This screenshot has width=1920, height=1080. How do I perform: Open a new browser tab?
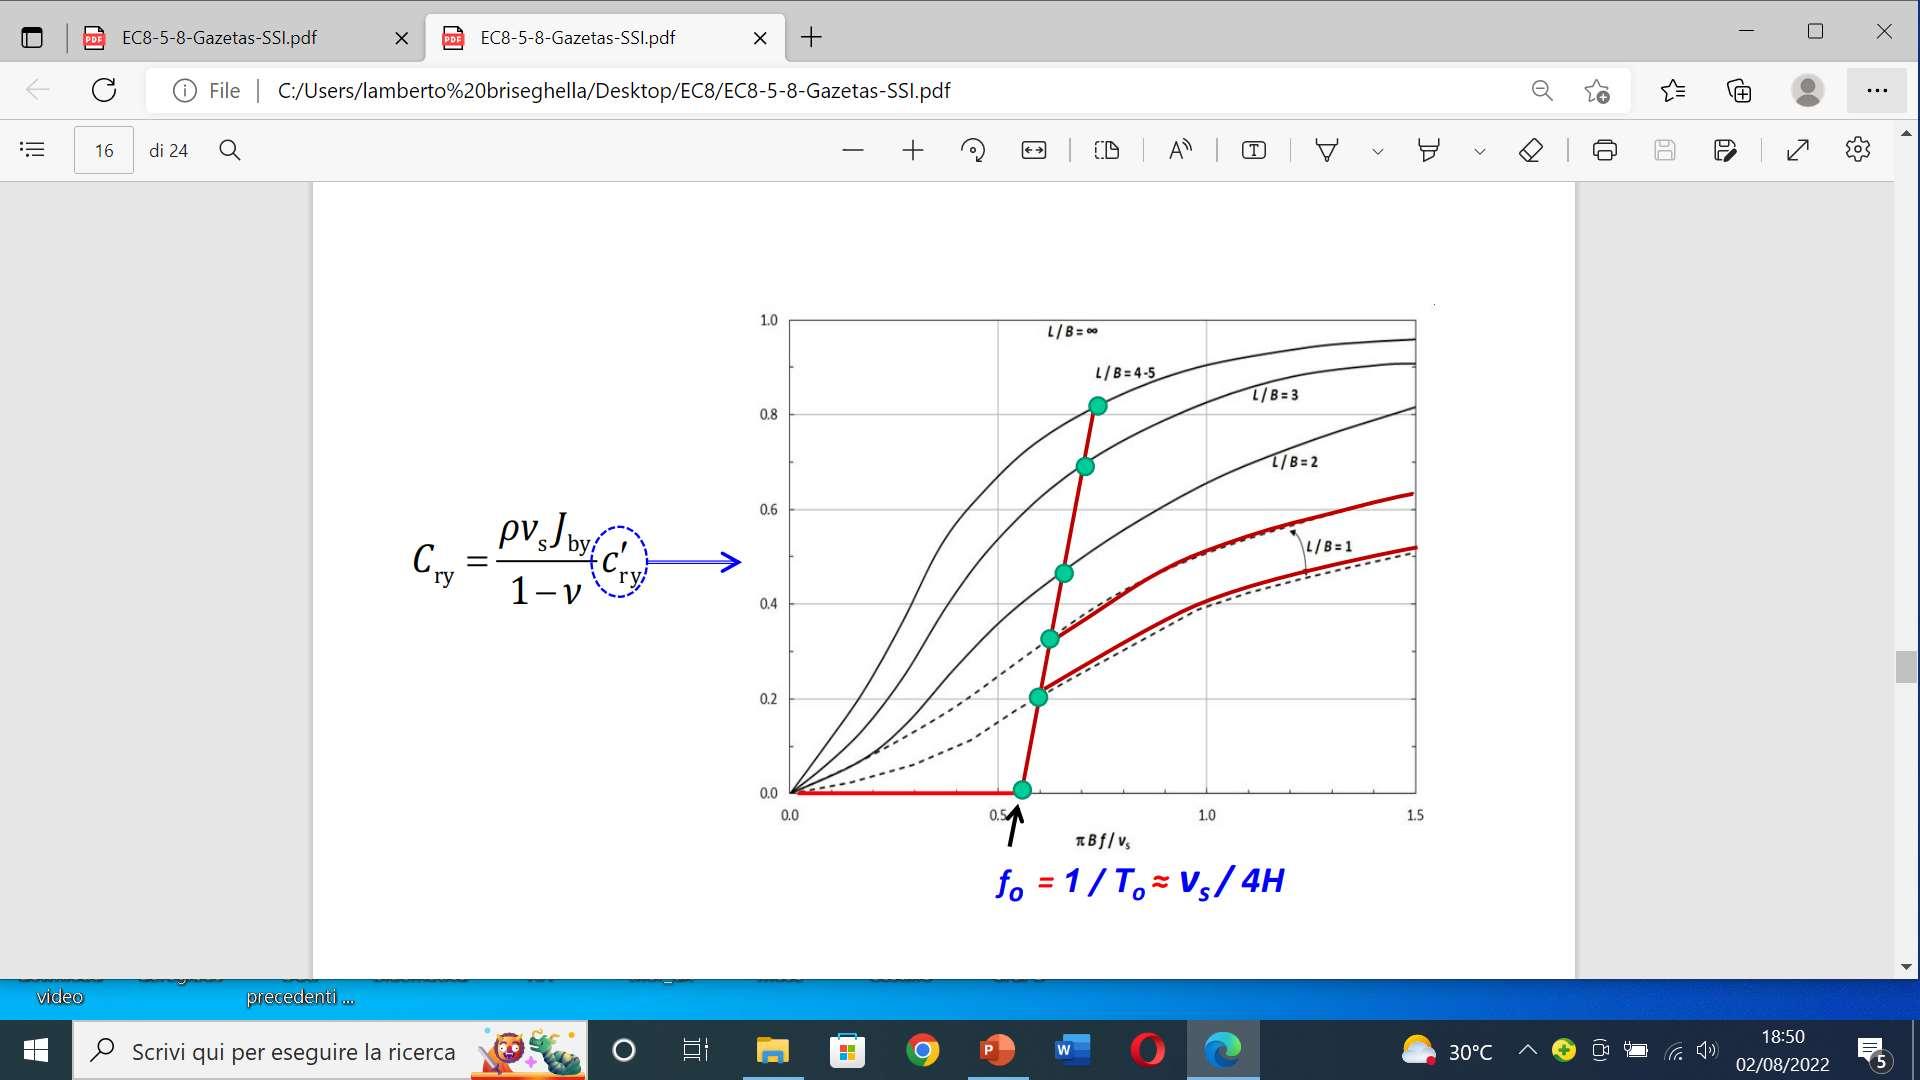pyautogui.click(x=811, y=38)
